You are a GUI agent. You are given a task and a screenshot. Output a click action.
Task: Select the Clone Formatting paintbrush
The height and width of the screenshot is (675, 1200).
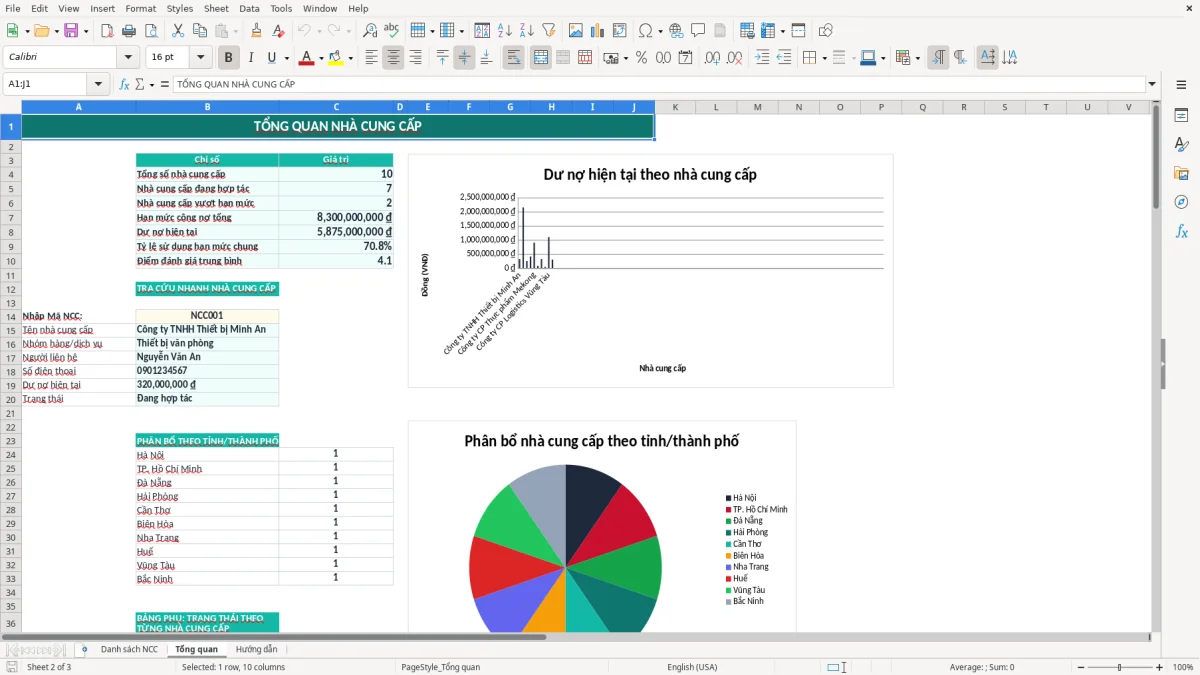pos(256,31)
